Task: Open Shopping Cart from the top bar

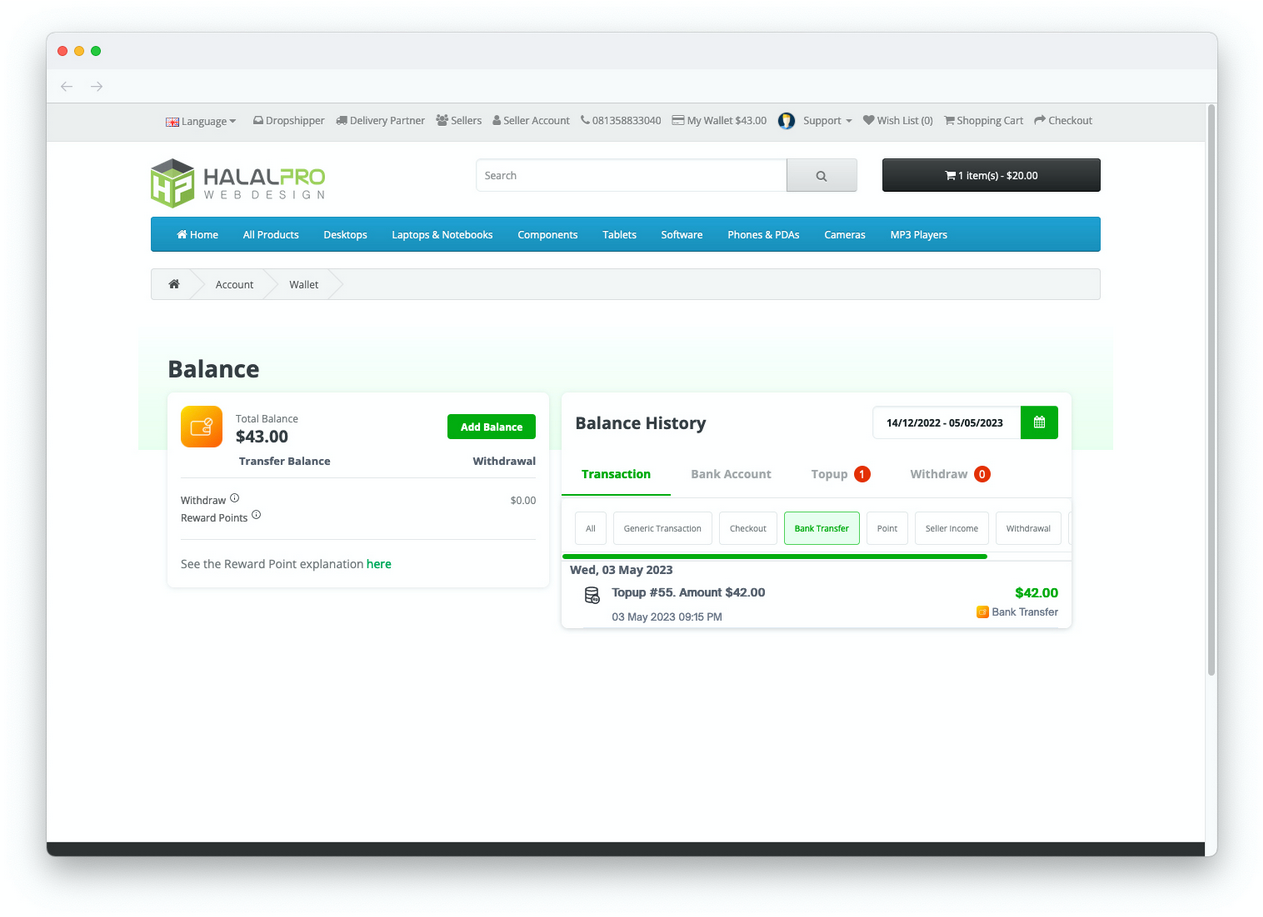Action: point(983,120)
